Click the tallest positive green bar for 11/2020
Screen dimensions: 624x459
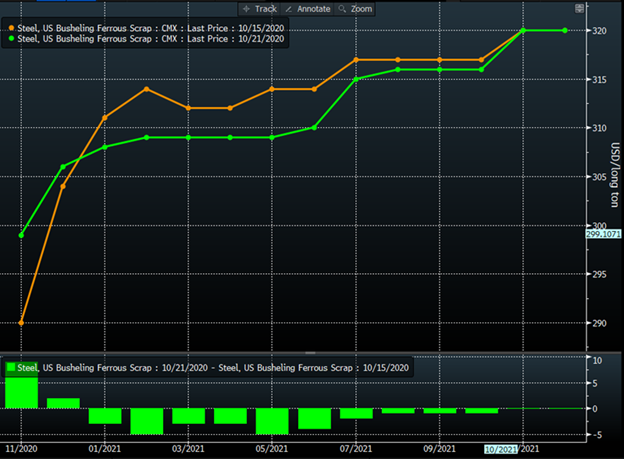[x=21, y=392]
